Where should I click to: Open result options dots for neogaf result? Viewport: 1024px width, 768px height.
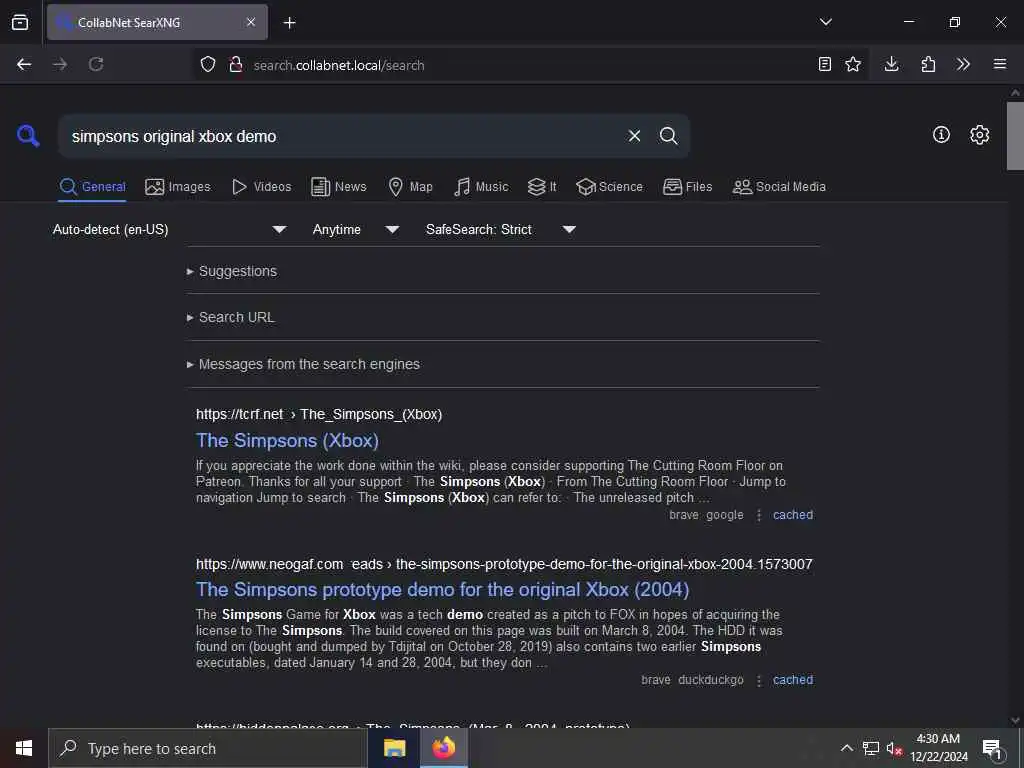tap(759, 680)
